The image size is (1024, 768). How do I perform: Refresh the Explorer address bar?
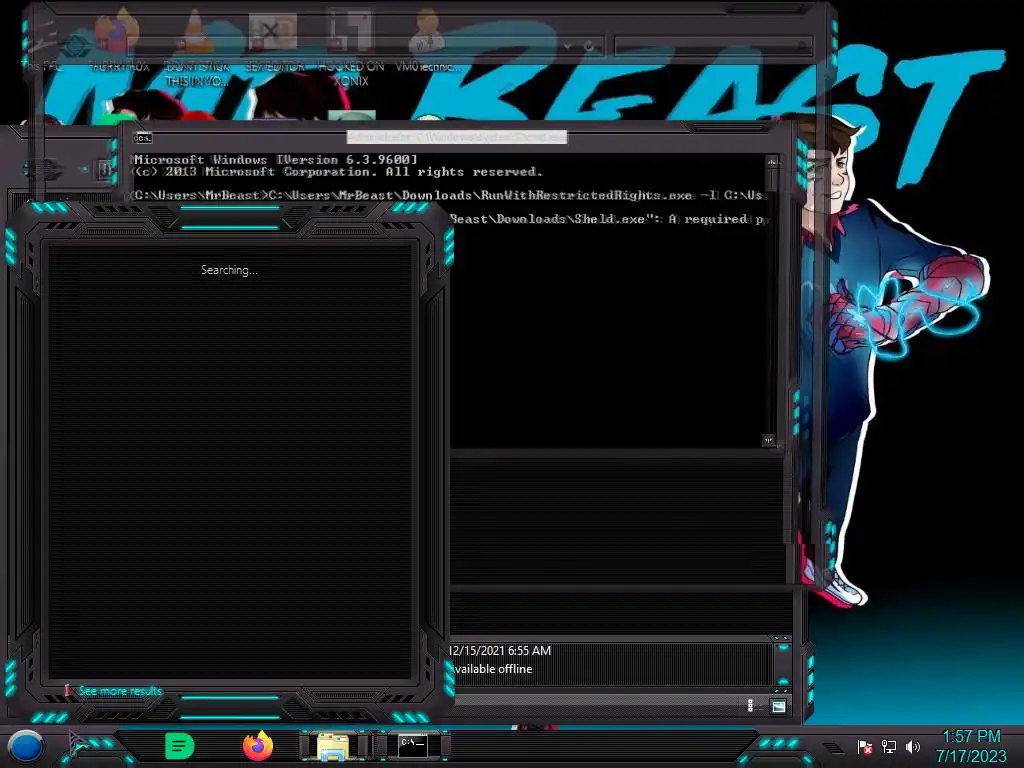pyautogui.click(x=588, y=46)
